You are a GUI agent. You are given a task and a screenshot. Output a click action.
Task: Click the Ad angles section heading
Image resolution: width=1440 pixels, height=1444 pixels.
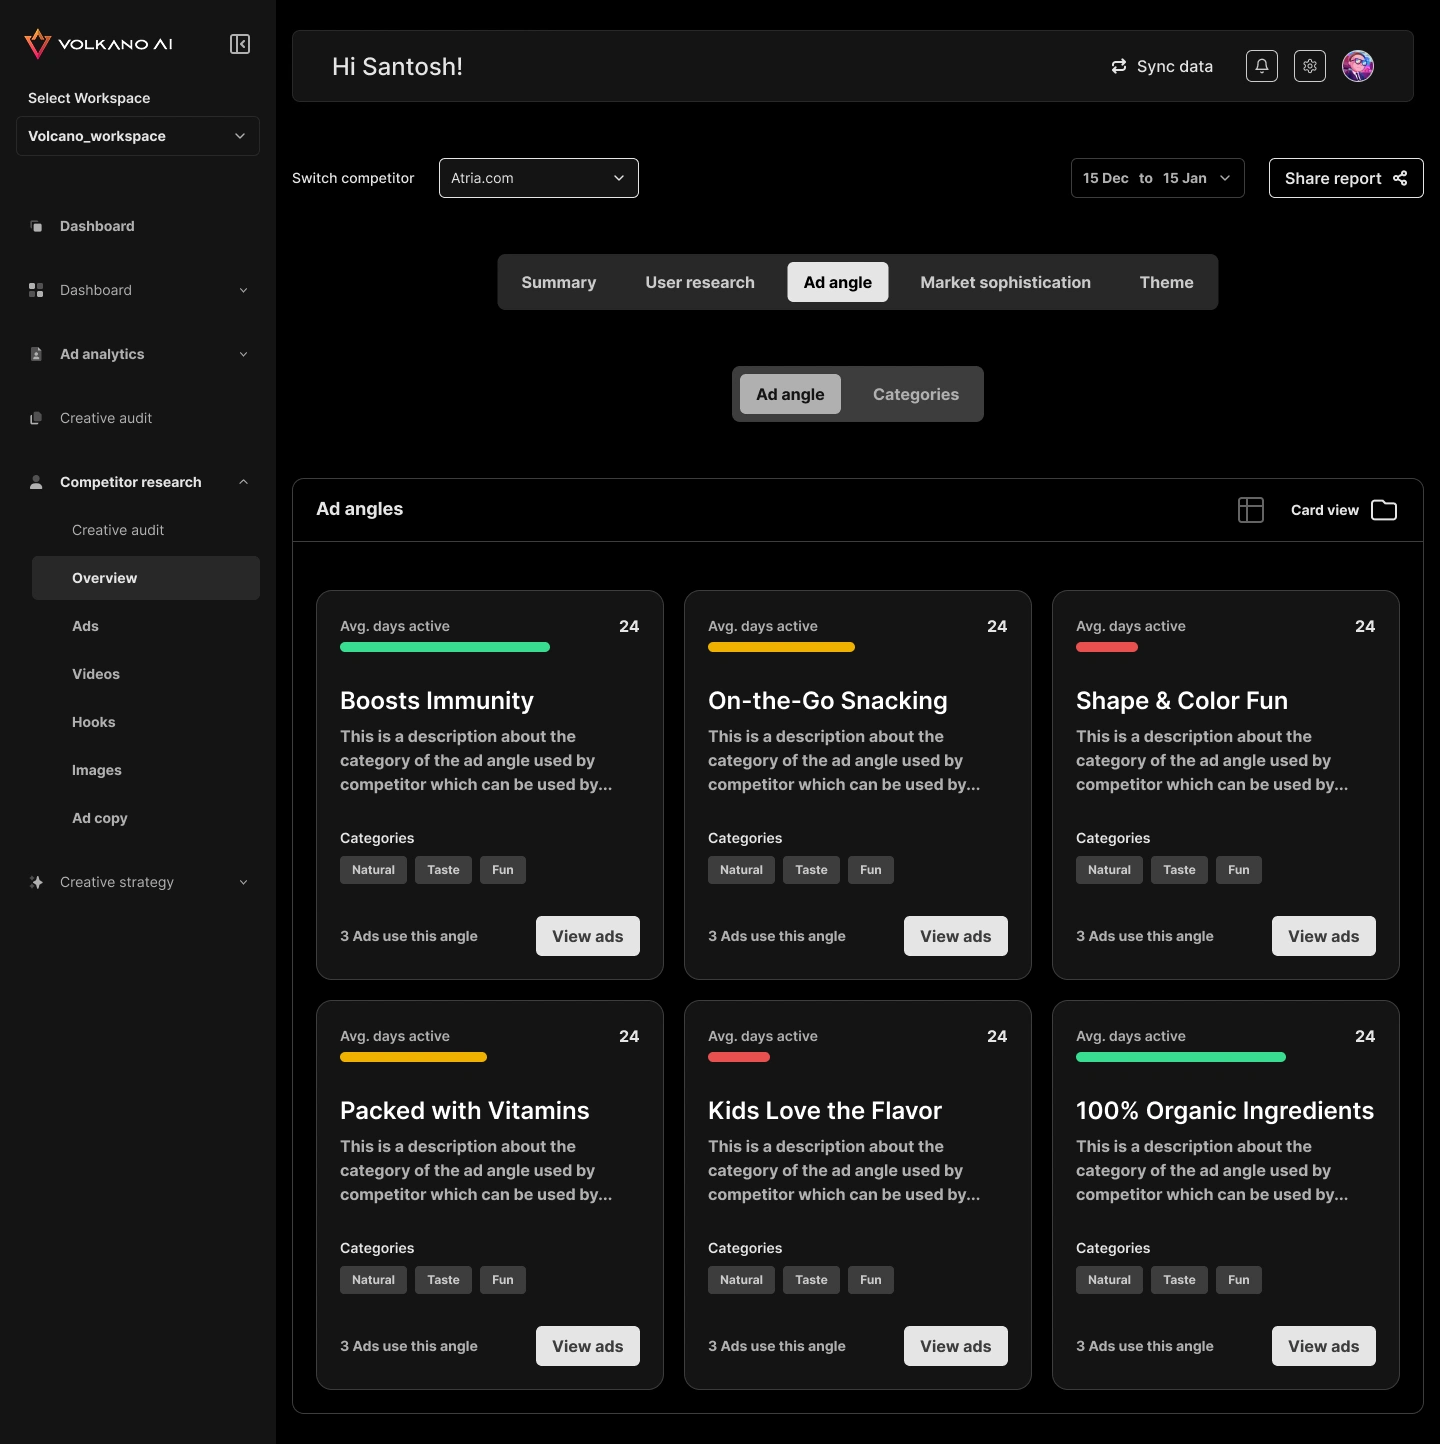(360, 509)
